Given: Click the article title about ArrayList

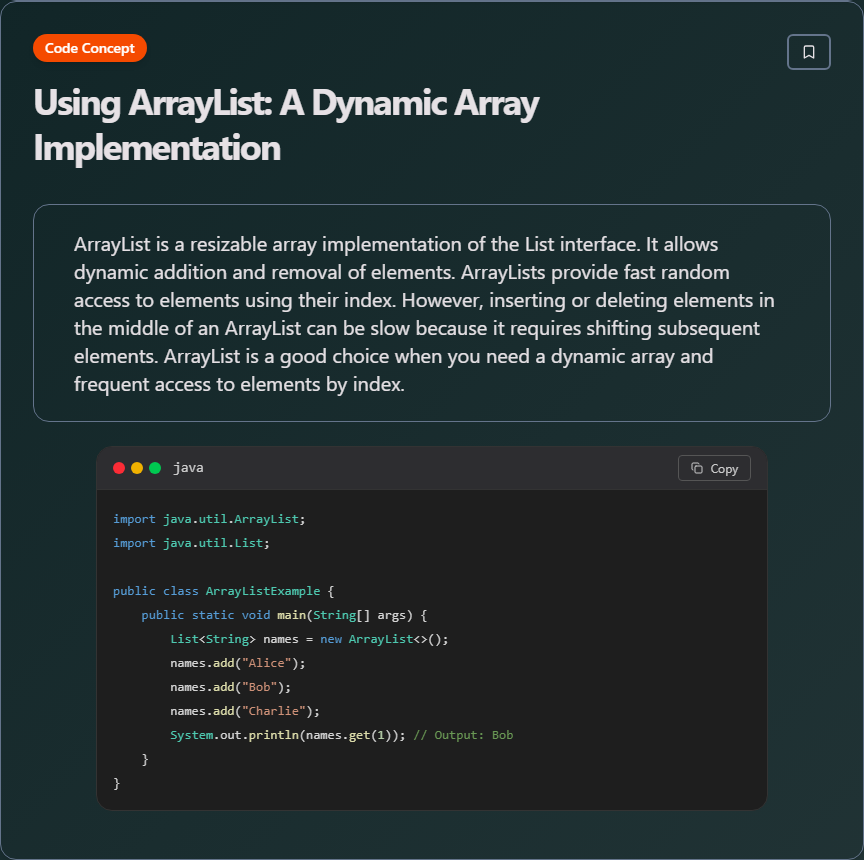Looking at the screenshot, I should point(286,125).
